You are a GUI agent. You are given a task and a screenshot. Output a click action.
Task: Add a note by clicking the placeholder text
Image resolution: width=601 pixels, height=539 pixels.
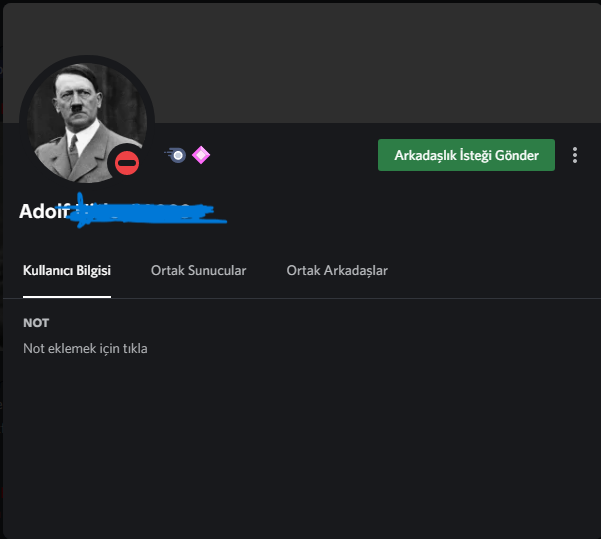(85, 348)
